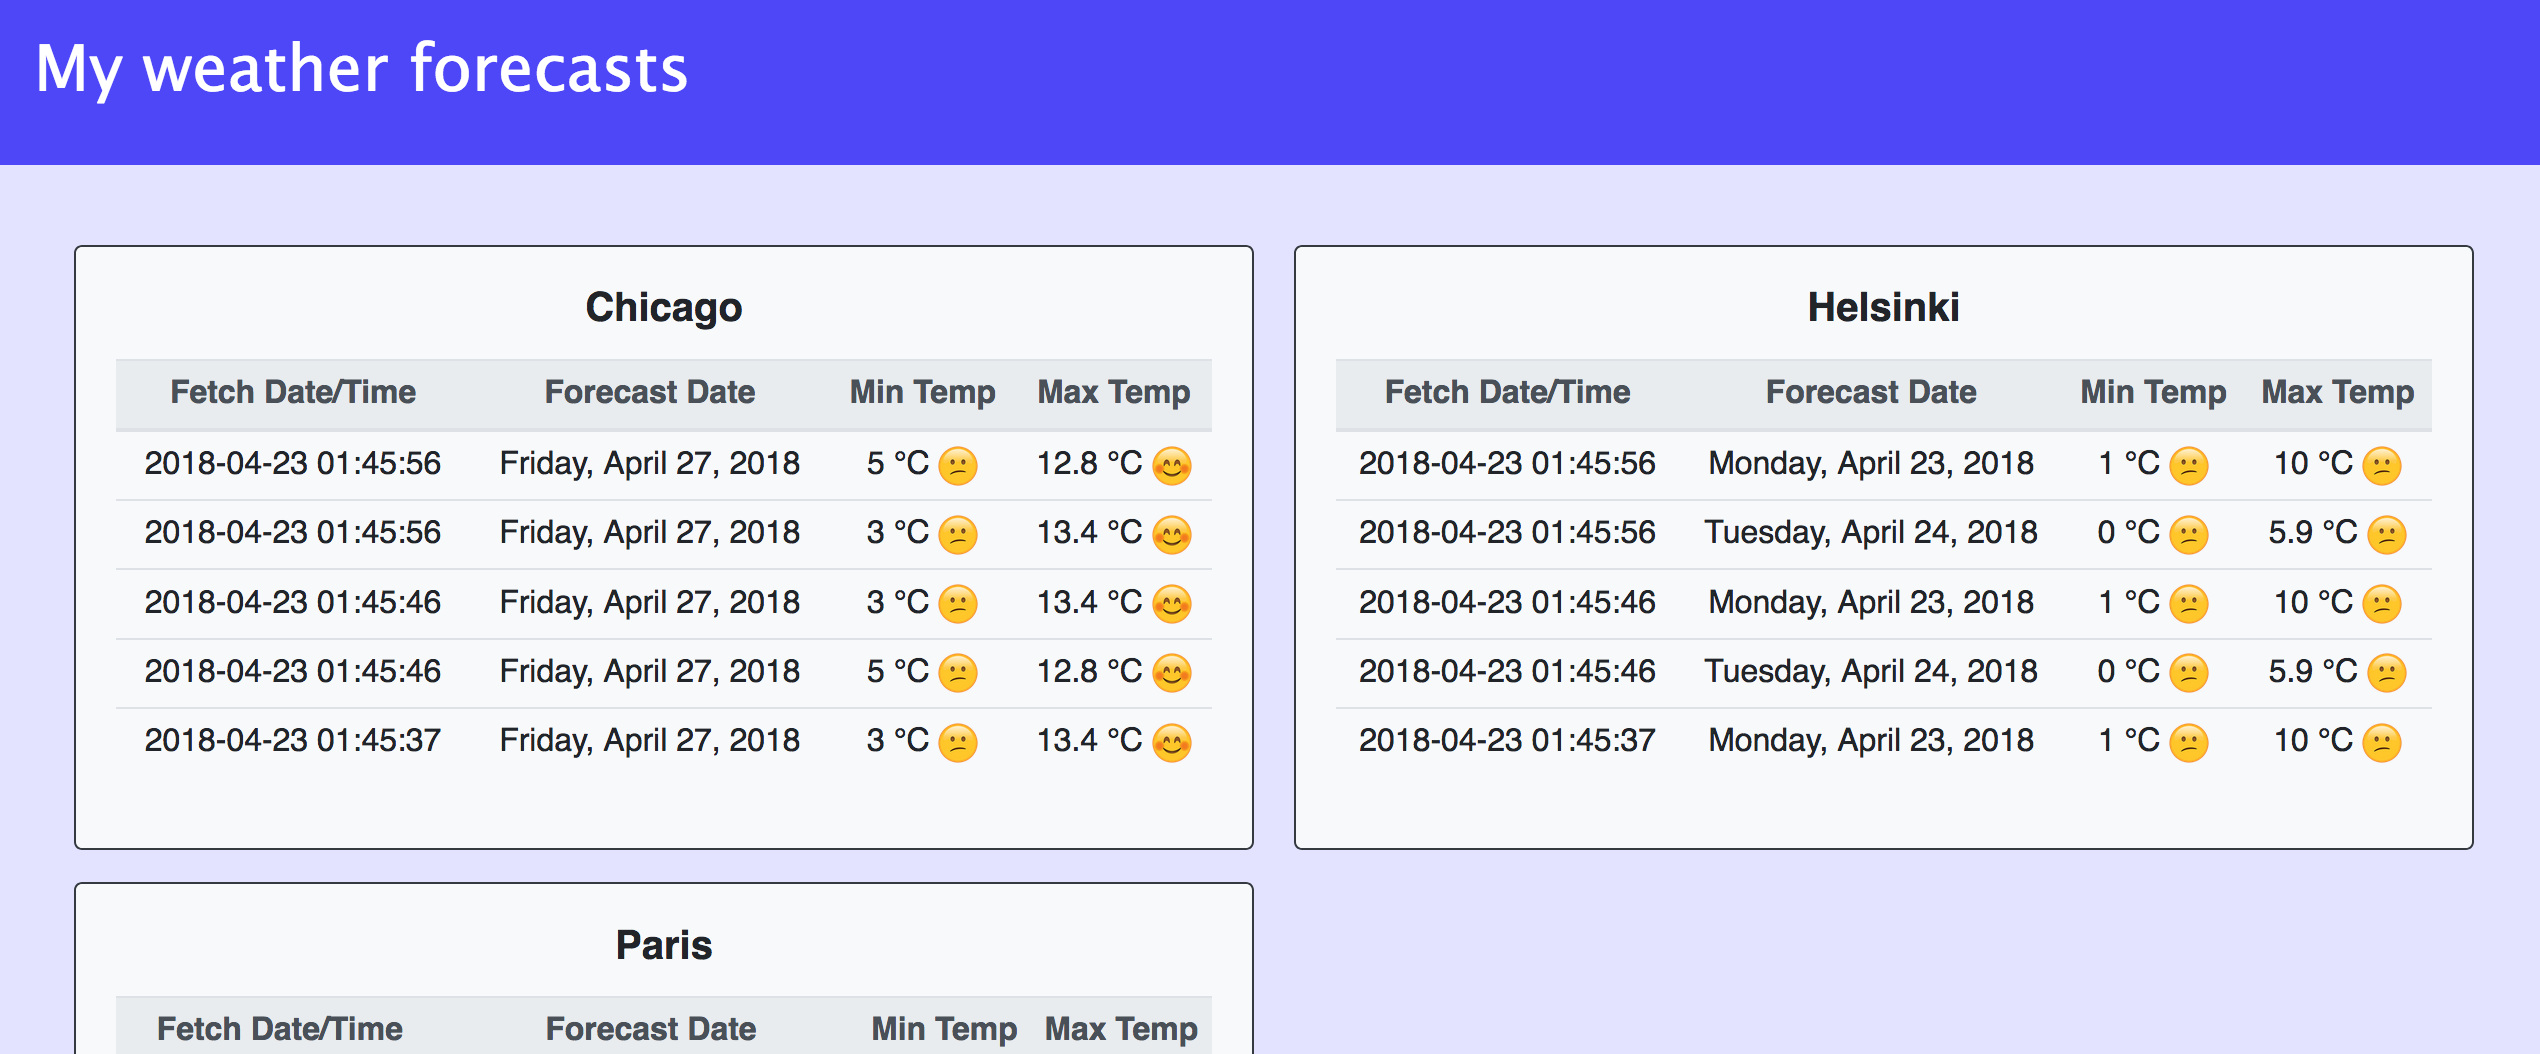Select Helsinki table's Max Temp header
This screenshot has height=1054, width=2540.
tap(2338, 392)
